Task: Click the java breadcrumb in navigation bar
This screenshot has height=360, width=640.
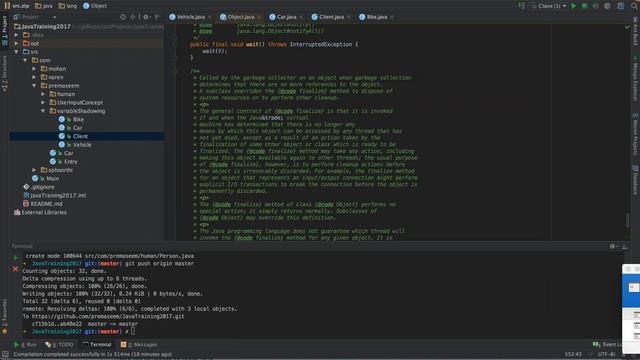Action: (x=44, y=6)
